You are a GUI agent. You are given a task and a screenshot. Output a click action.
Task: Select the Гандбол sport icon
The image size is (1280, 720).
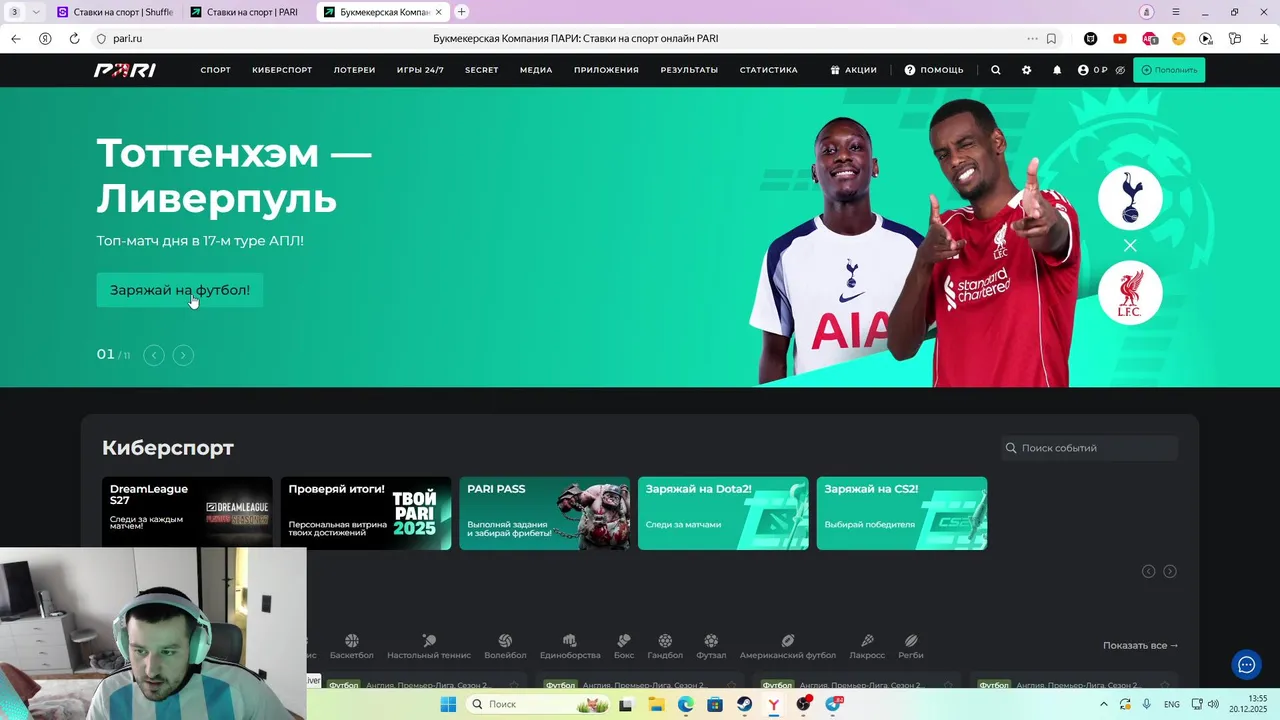[x=665, y=646]
